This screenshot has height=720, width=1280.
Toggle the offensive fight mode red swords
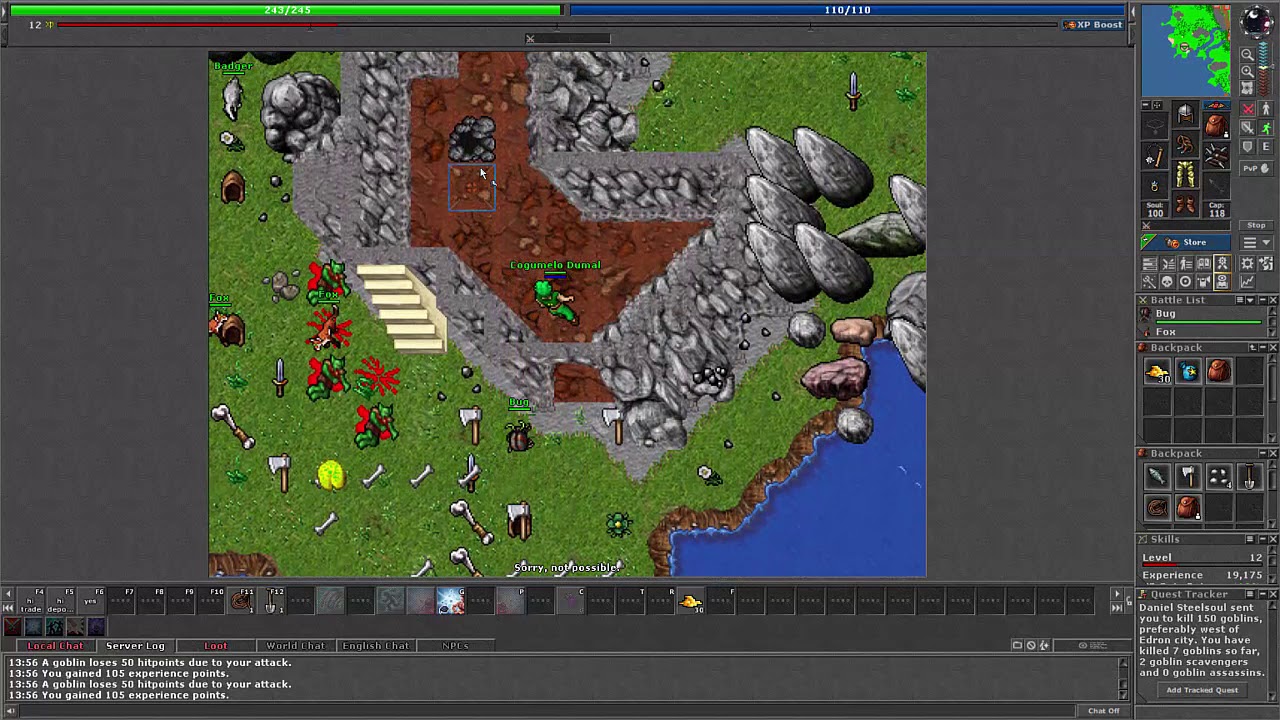(1248, 109)
